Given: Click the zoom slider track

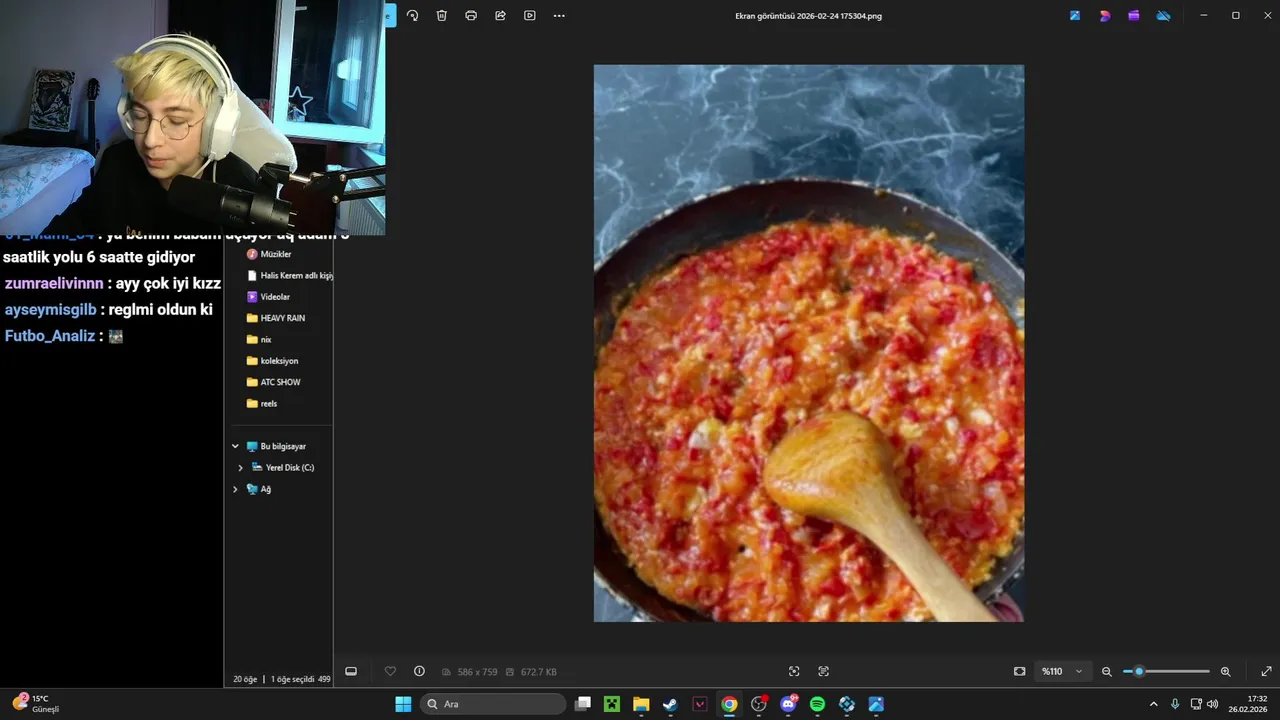Looking at the screenshot, I should pyautogui.click(x=1166, y=671).
